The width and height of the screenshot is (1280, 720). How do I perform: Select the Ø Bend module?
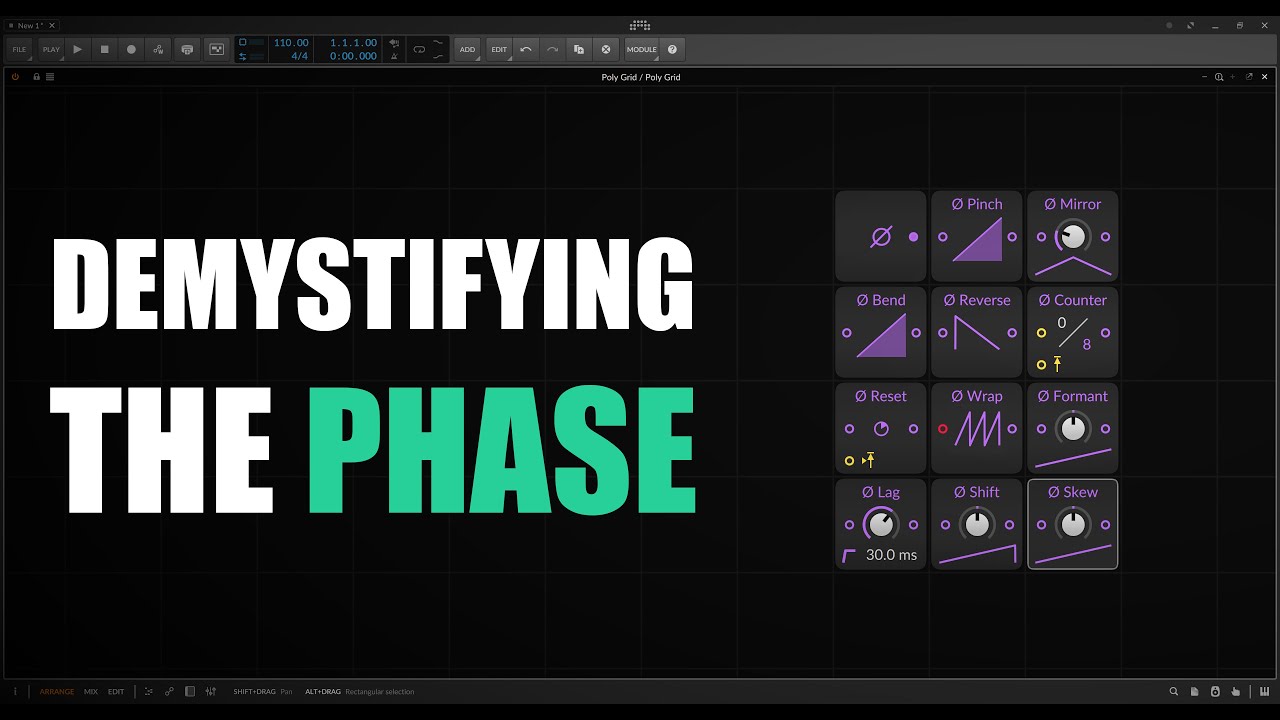click(x=881, y=333)
